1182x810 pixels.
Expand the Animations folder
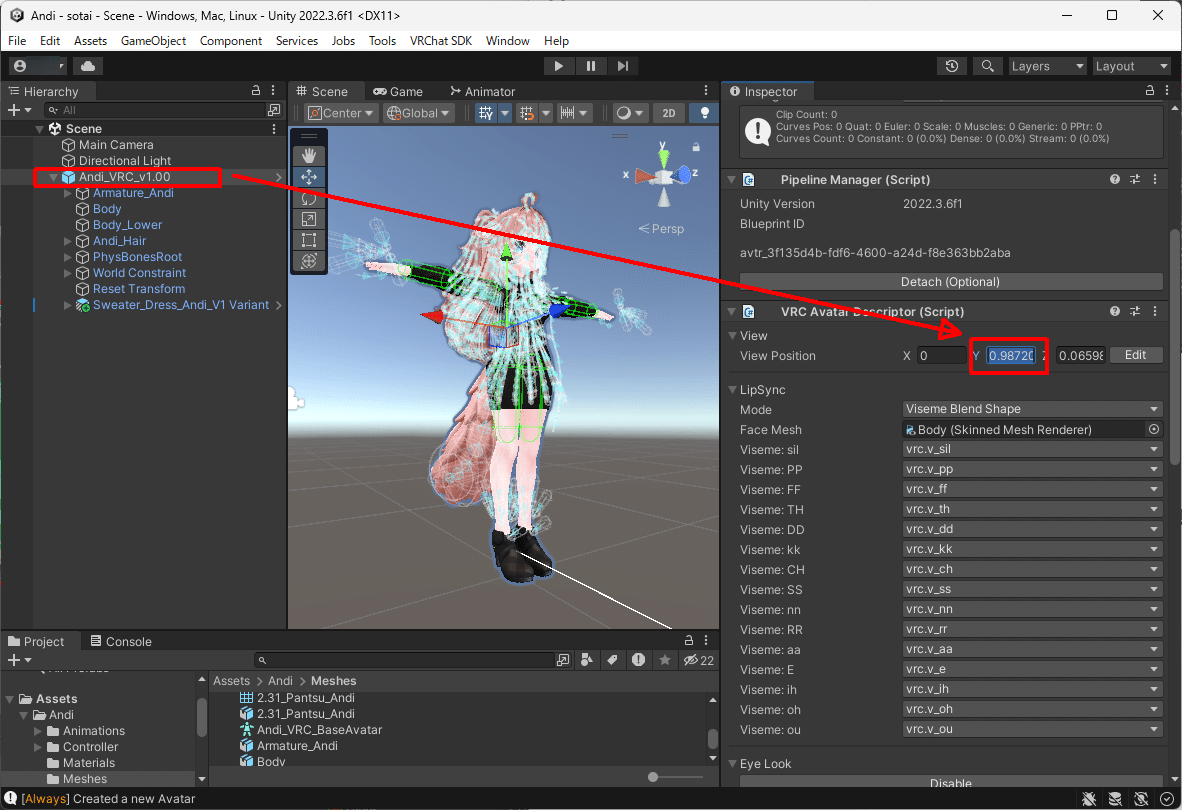click(x=38, y=731)
